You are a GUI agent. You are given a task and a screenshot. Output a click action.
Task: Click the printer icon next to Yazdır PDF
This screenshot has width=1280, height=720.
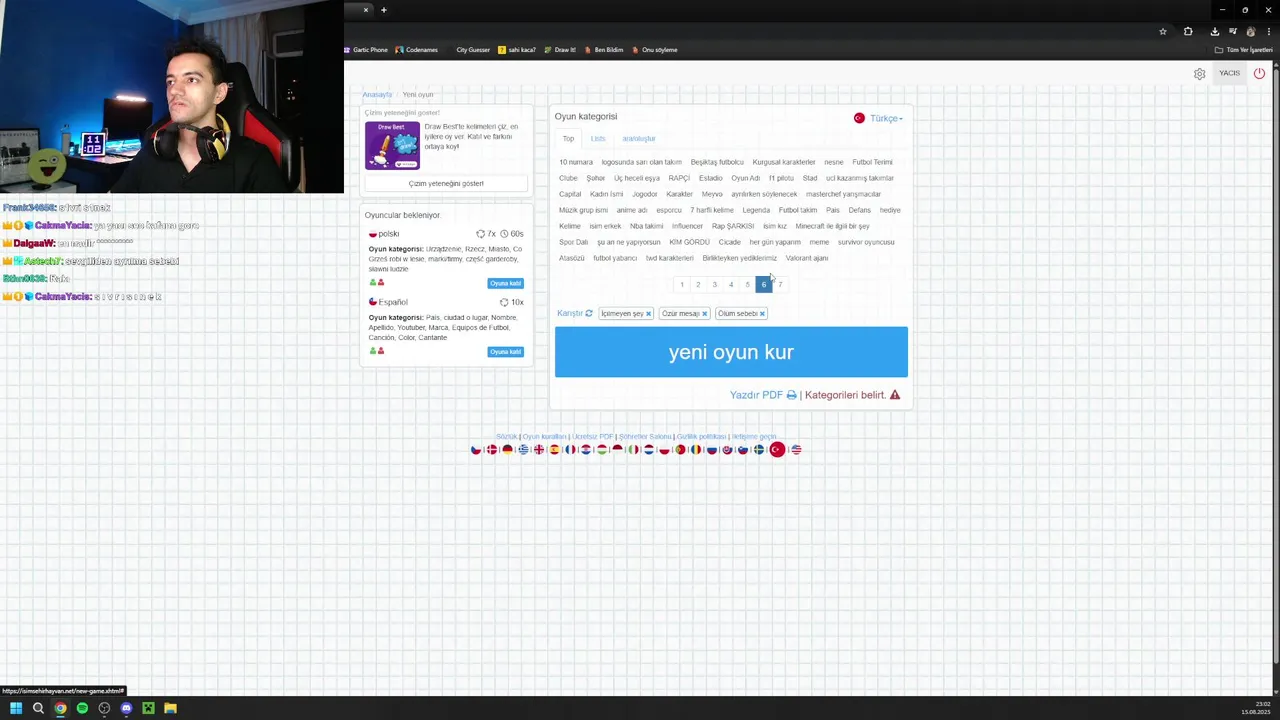tap(791, 395)
